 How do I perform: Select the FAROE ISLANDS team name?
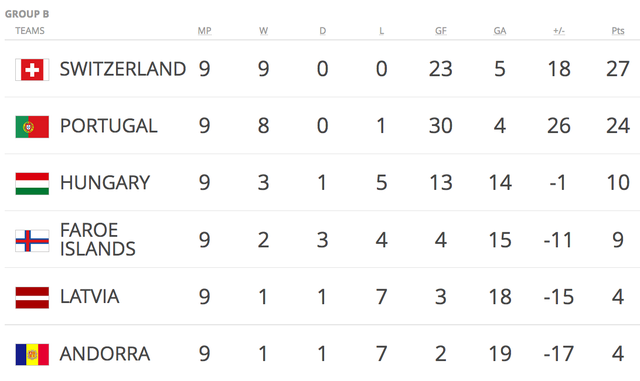pos(98,240)
